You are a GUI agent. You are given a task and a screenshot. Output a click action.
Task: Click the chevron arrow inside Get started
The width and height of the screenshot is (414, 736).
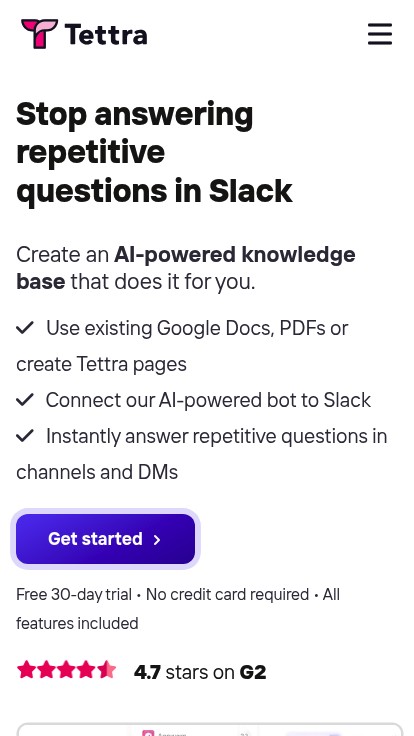[x=157, y=540]
